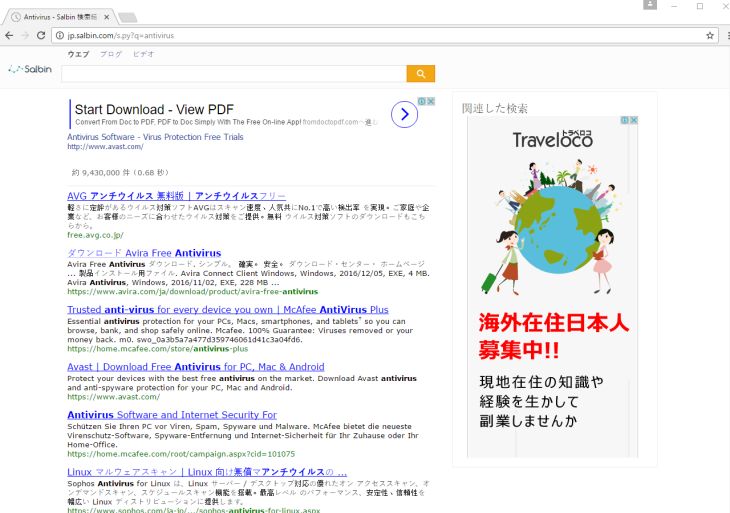The height and width of the screenshot is (513, 730).
Task: Close the Antivirus - Salbin tab
Action: (107, 17)
